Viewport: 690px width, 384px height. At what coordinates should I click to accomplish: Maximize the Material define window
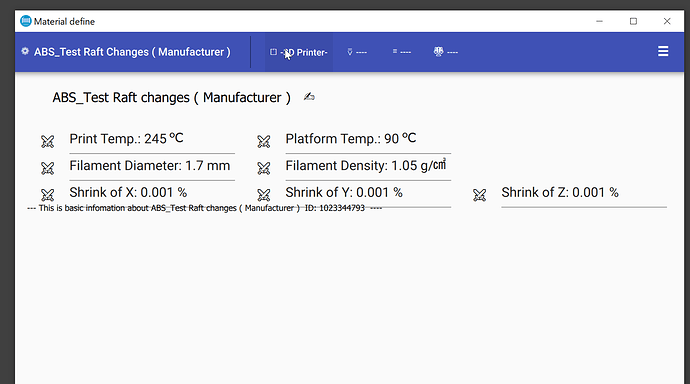(x=633, y=21)
